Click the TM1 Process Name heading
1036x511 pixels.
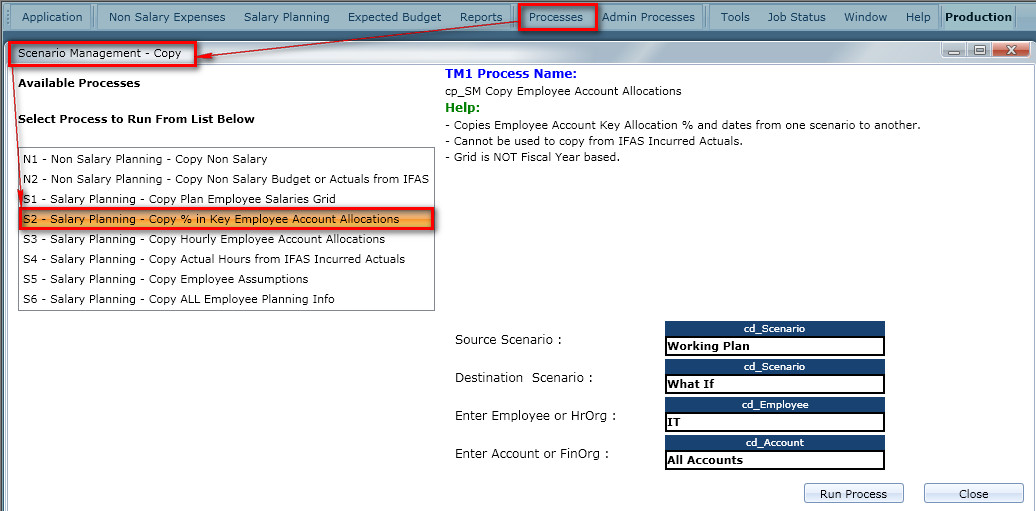511,73
